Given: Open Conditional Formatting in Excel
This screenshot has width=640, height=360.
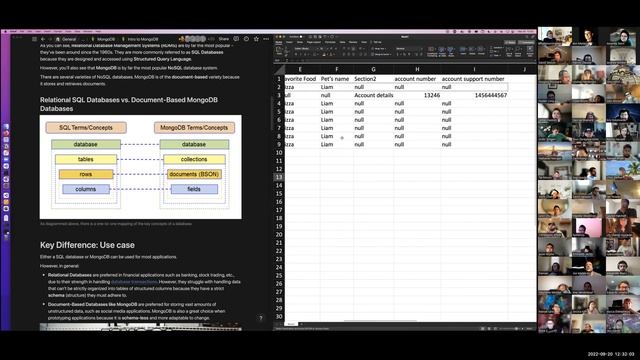Looking at the screenshot, I should point(432,51).
